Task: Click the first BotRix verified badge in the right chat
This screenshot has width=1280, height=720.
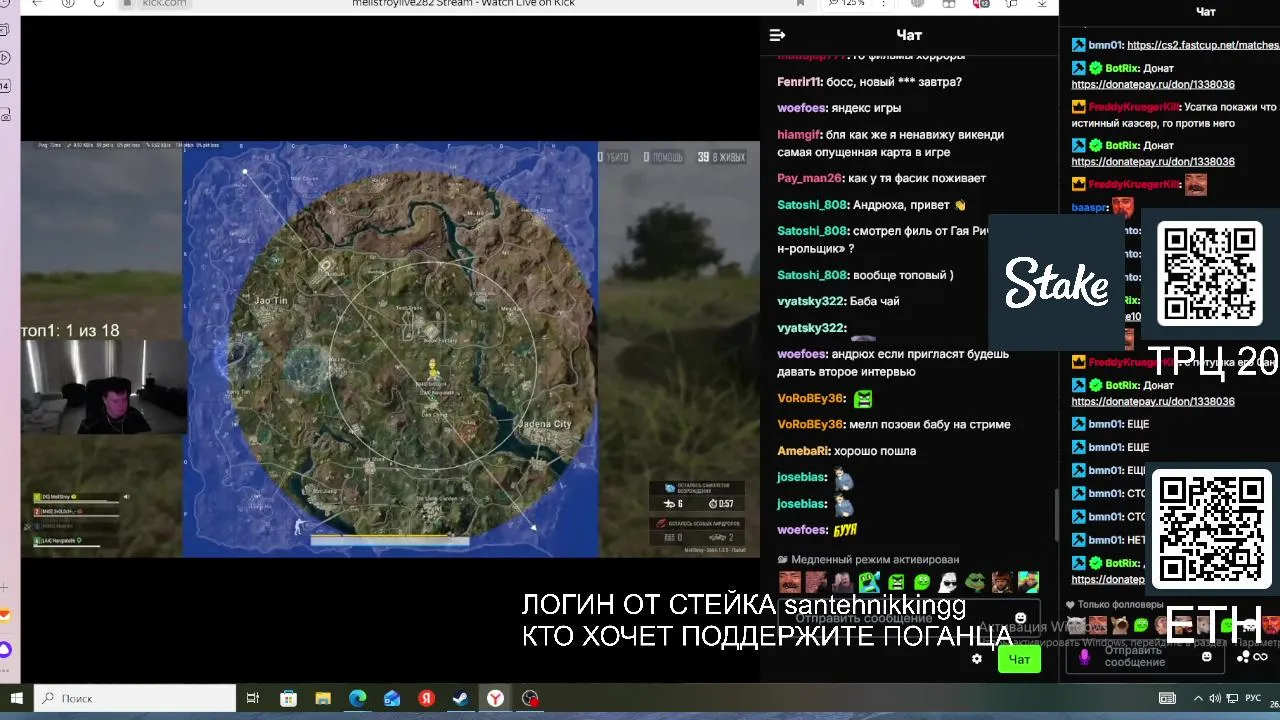Action: 1096,69
